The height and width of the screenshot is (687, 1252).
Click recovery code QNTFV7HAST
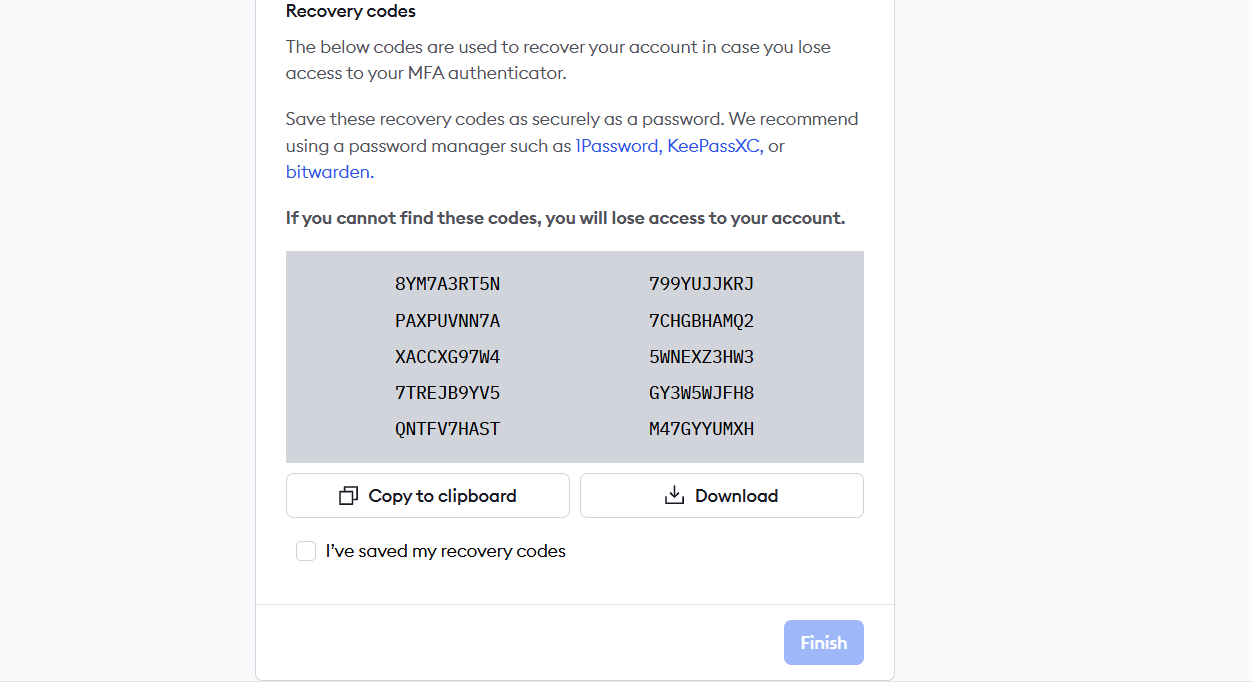447,429
